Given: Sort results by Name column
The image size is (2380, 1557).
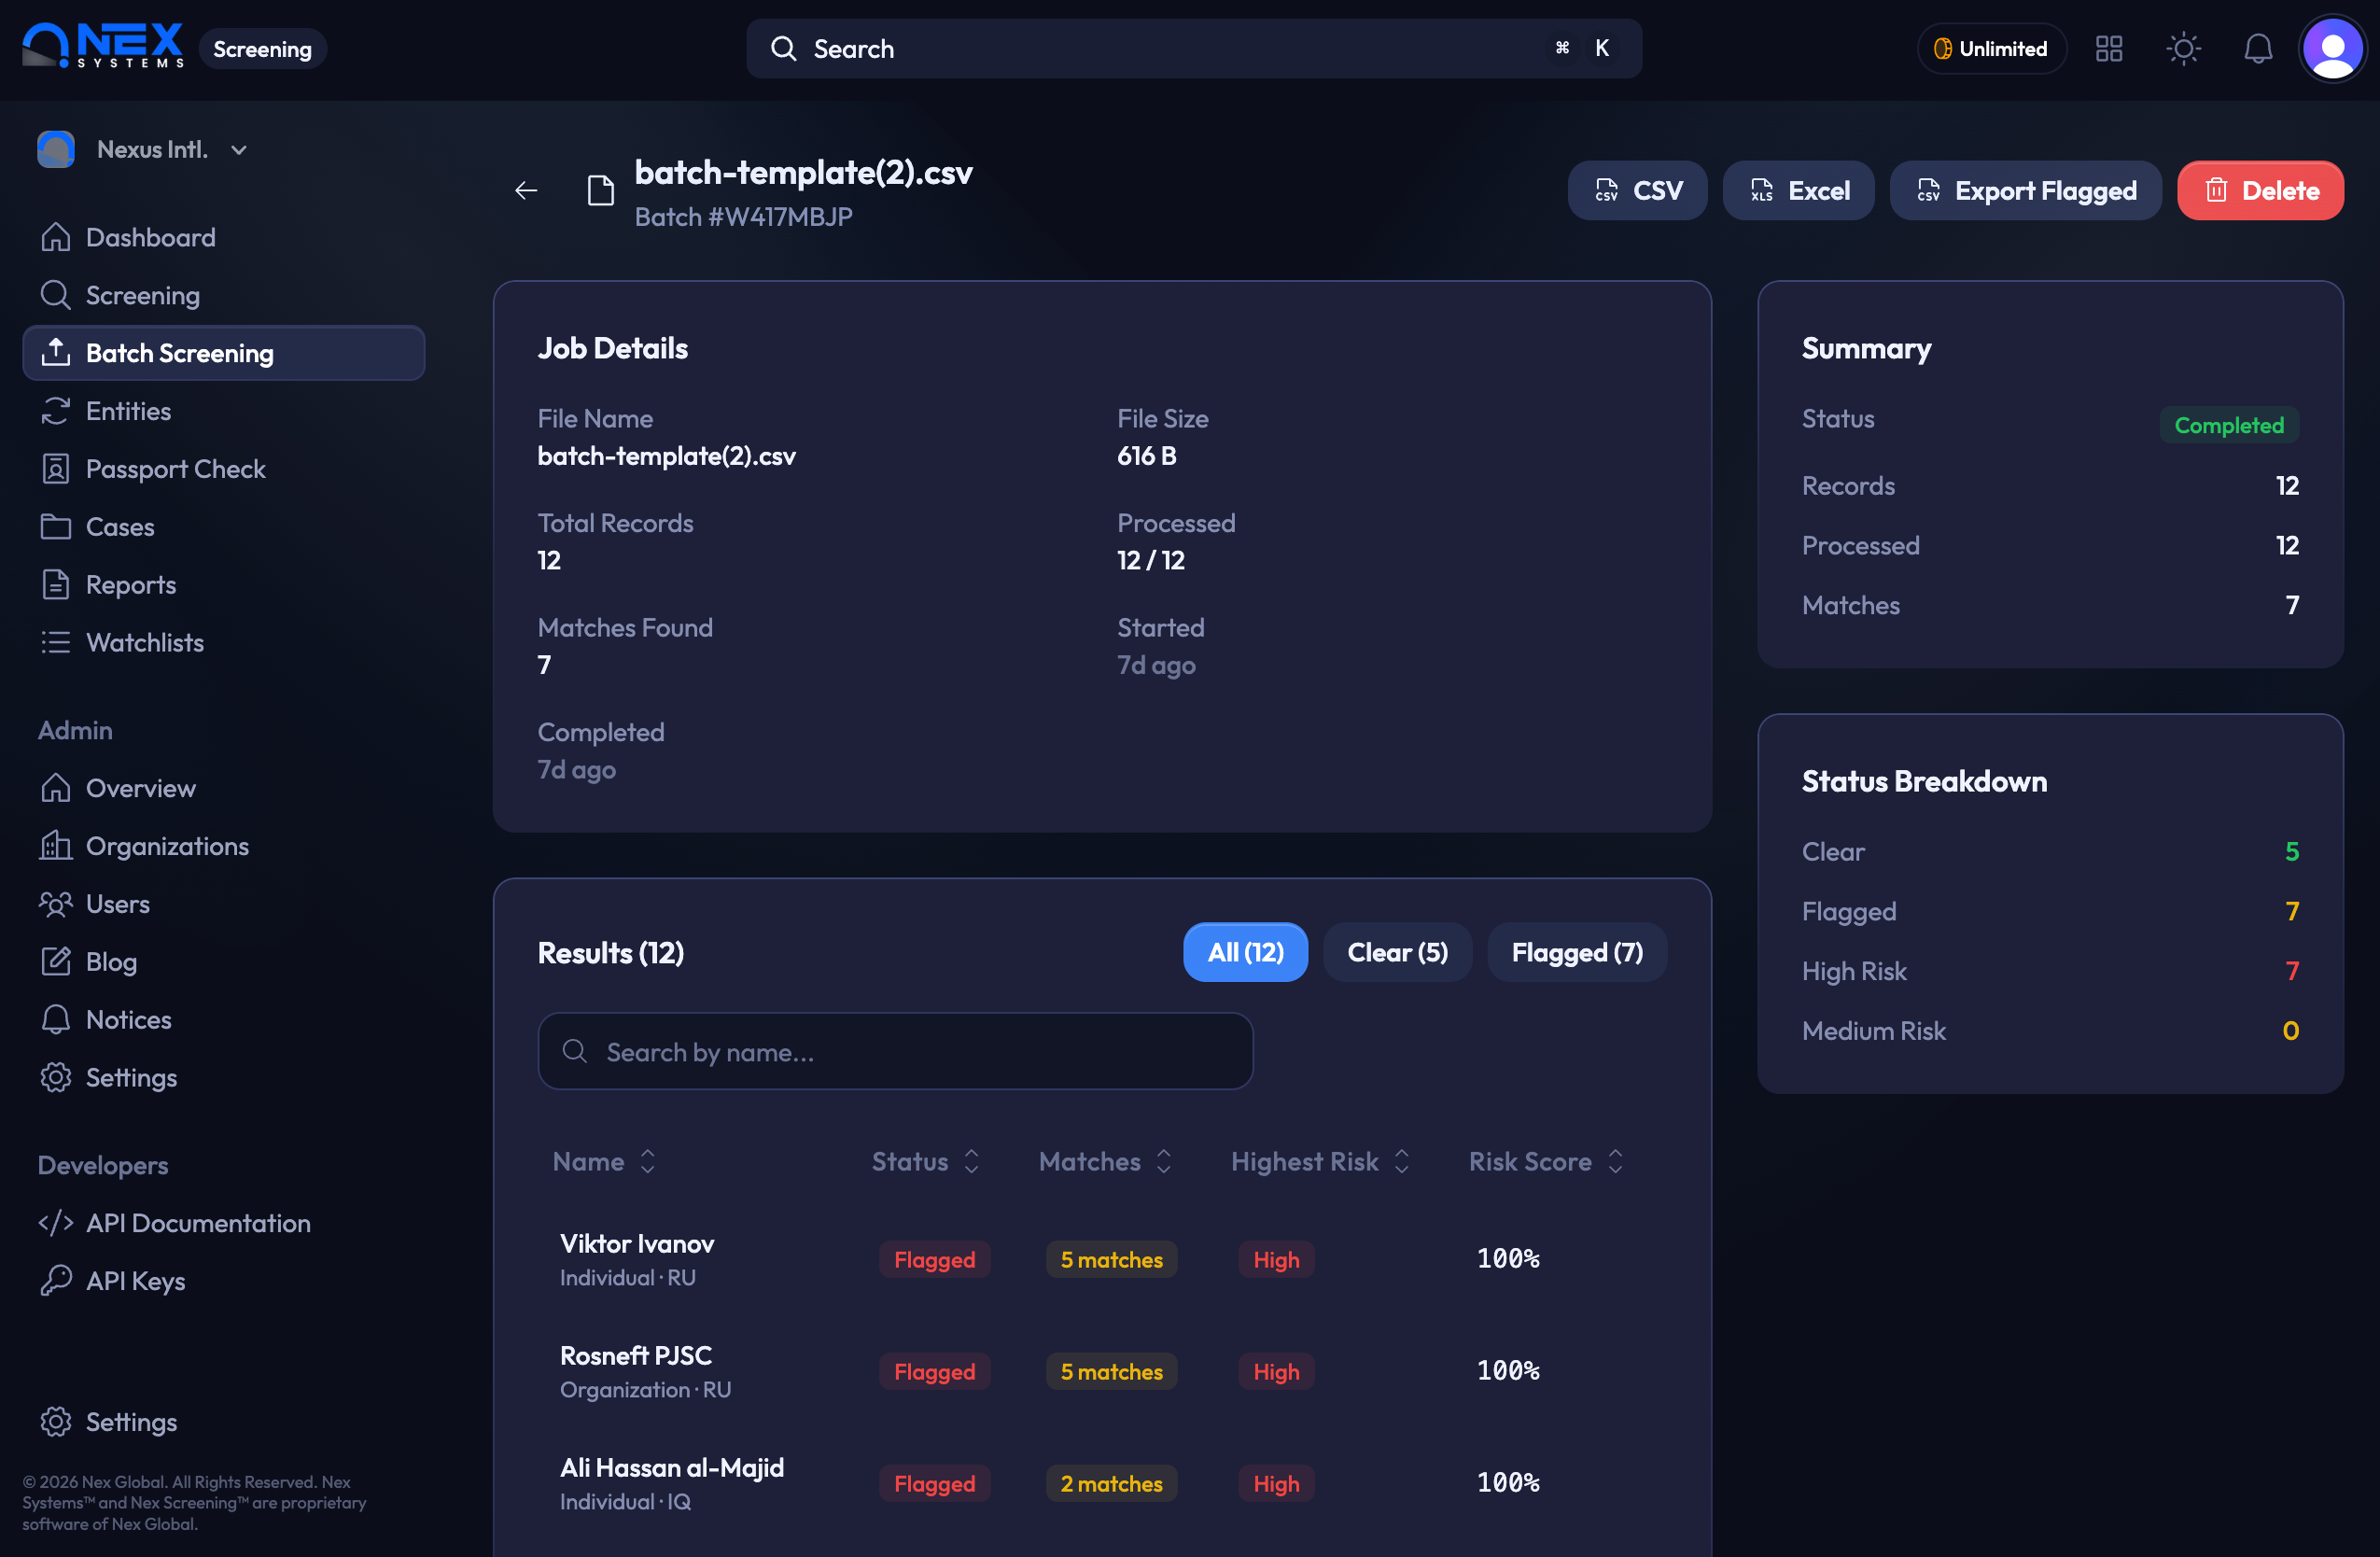Looking at the screenshot, I should pos(604,1162).
